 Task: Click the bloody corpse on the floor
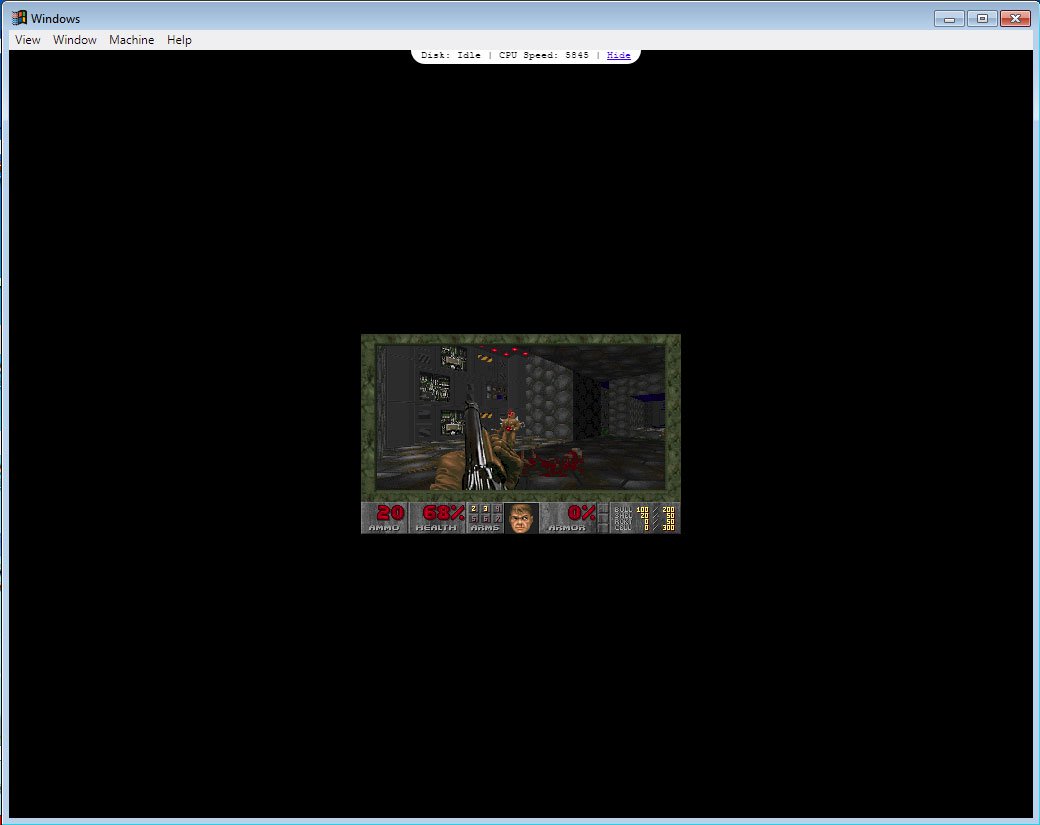click(554, 463)
